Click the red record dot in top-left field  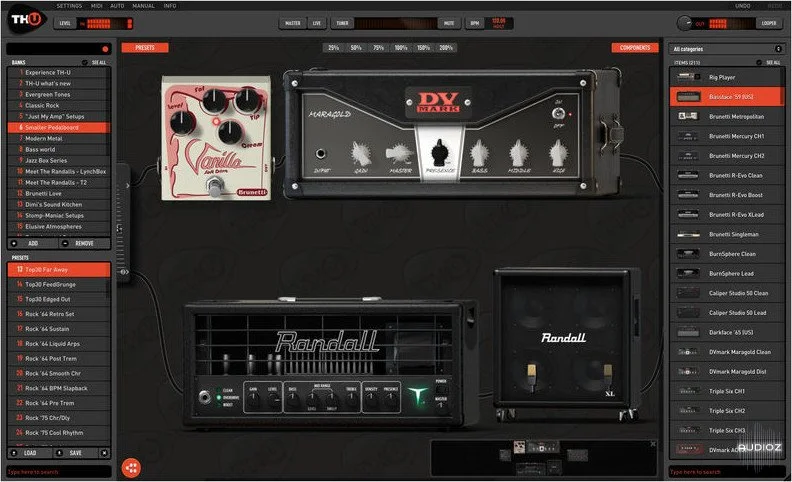click(105, 49)
